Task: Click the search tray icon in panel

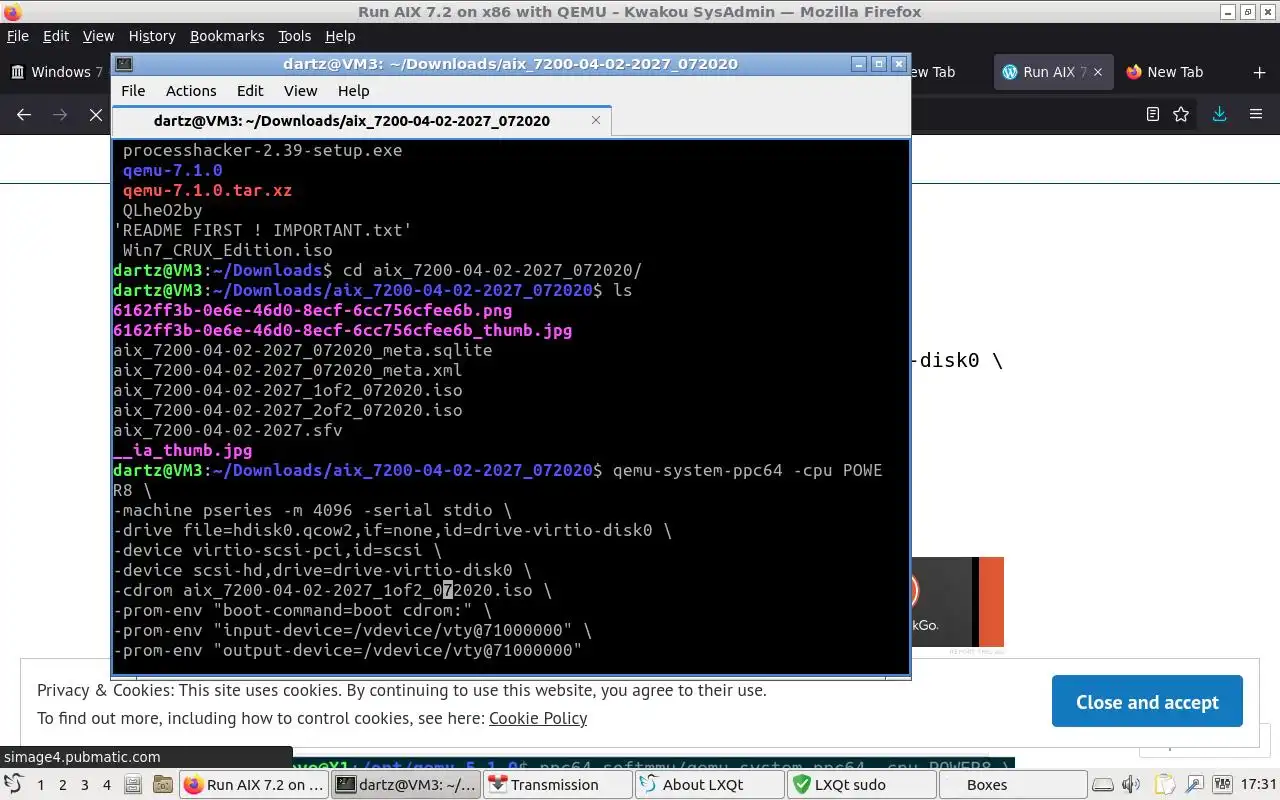Action: click(x=1195, y=785)
